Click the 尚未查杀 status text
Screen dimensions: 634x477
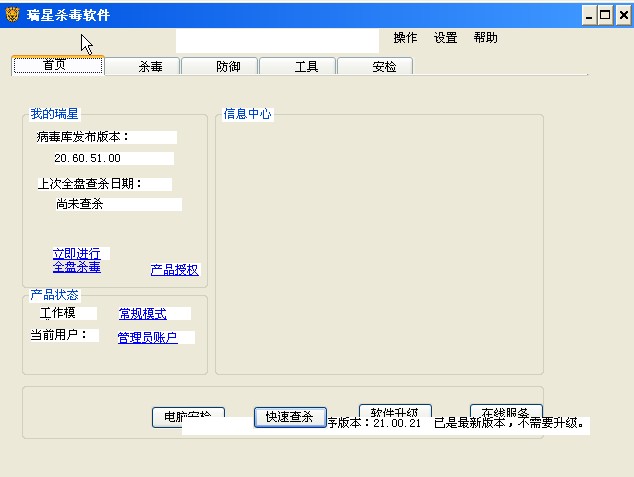click(80, 204)
